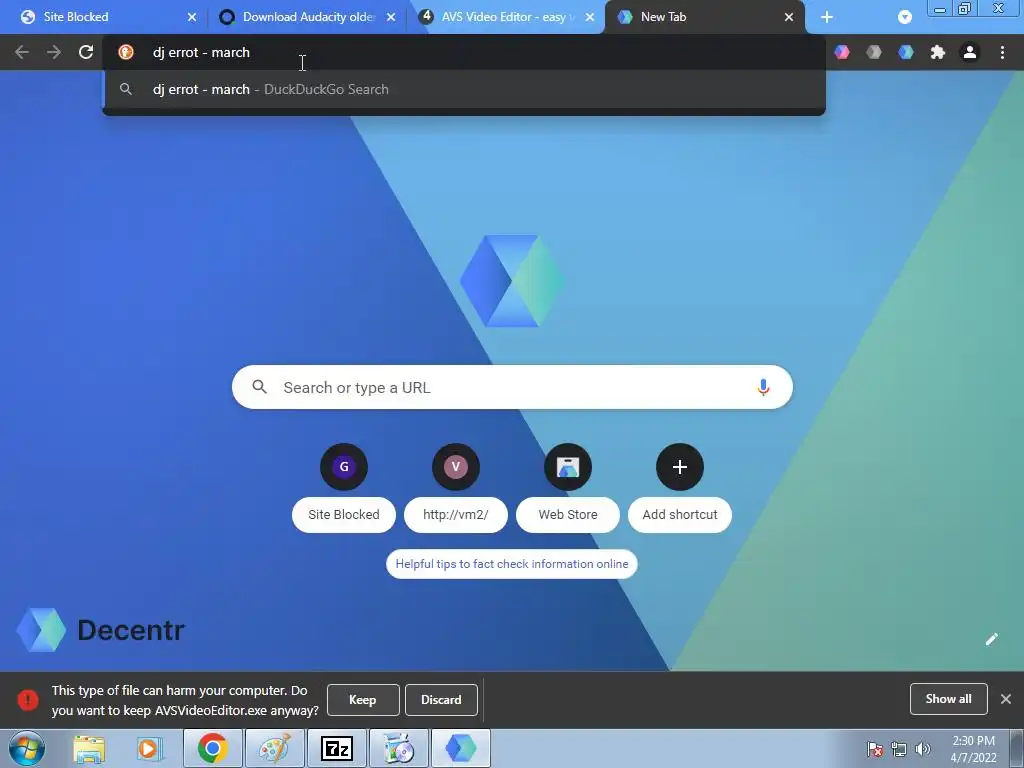Open the tab search dropdown arrow
Screen dimensions: 1024x768
[x=904, y=17]
